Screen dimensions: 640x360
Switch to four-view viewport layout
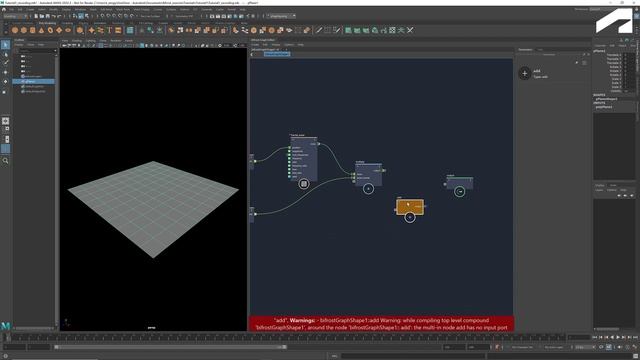tap(5, 130)
